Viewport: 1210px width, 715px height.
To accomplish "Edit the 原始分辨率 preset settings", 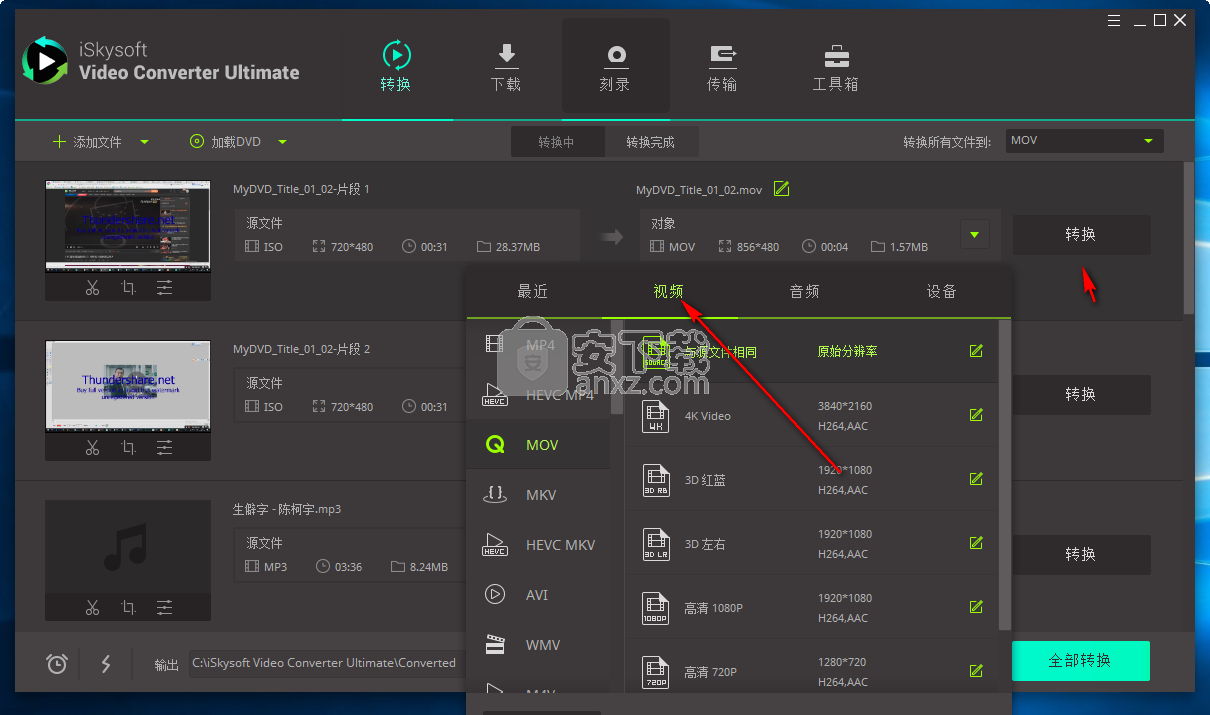I will click(x=976, y=351).
